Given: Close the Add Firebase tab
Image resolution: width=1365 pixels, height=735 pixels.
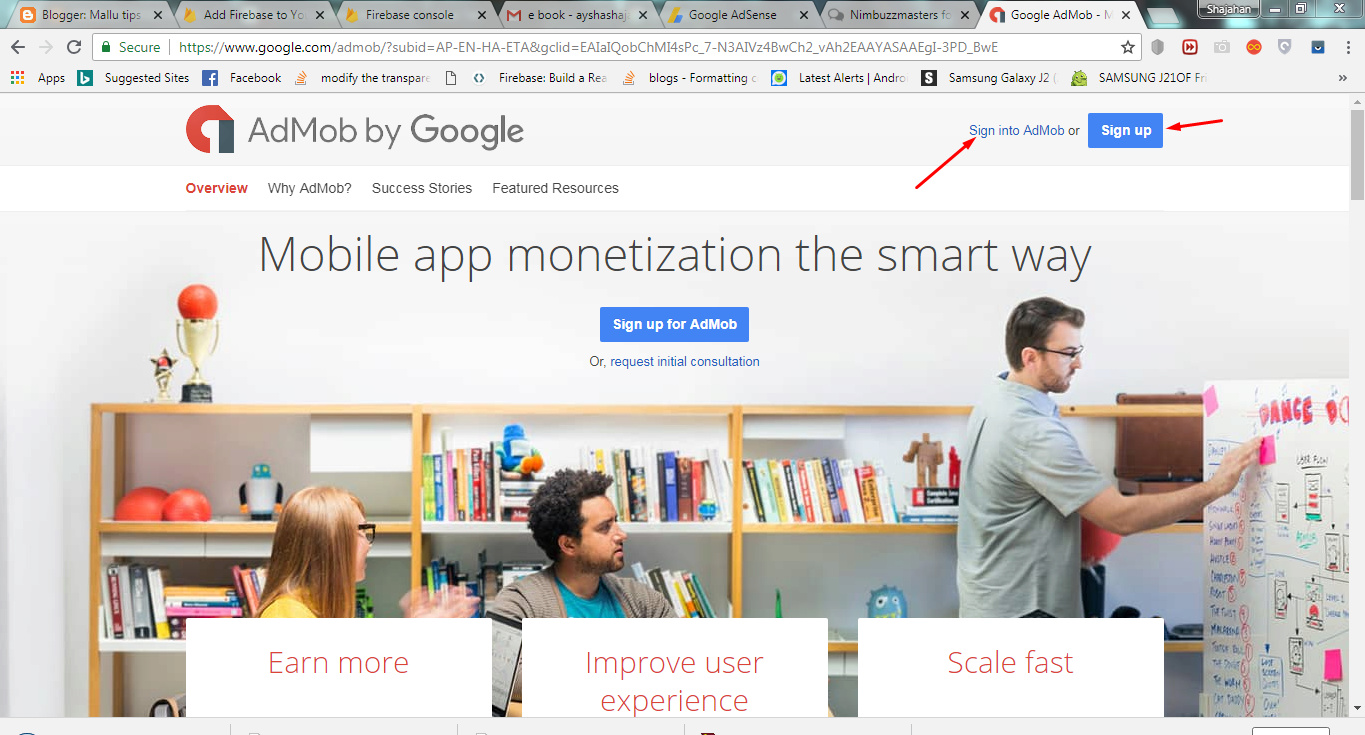Looking at the screenshot, I should (322, 15).
